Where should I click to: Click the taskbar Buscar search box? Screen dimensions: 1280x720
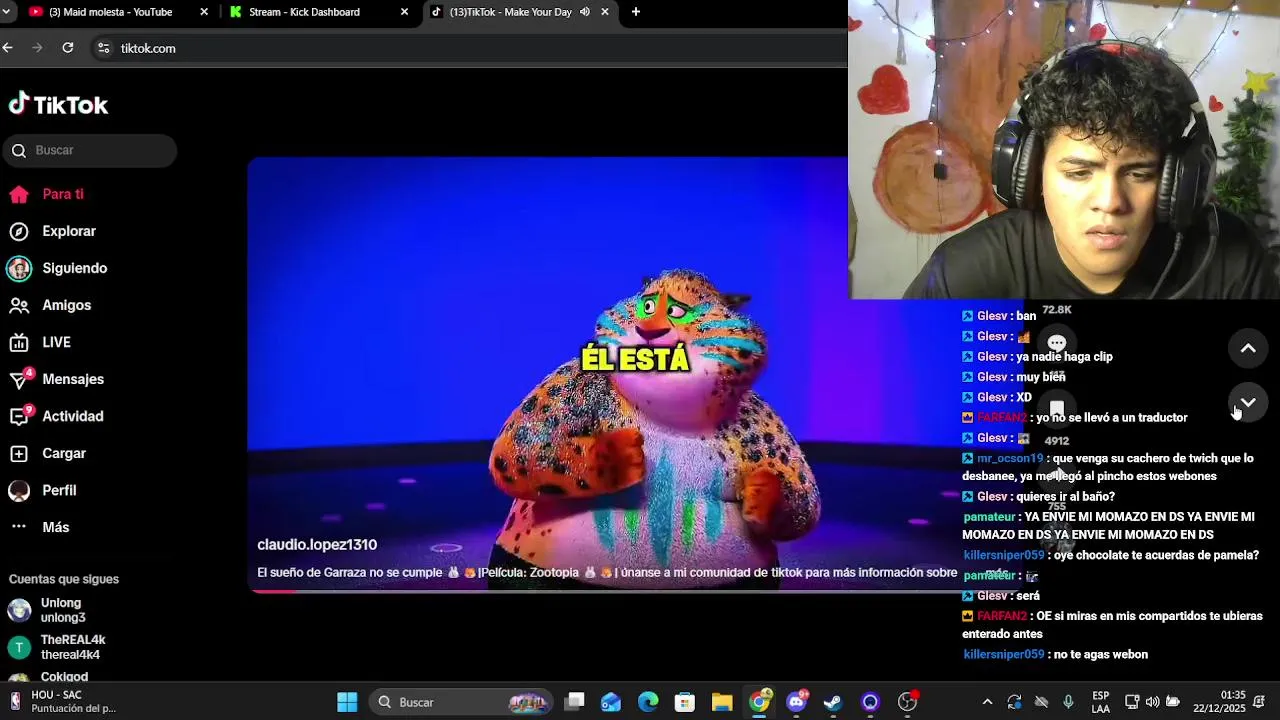click(461, 702)
